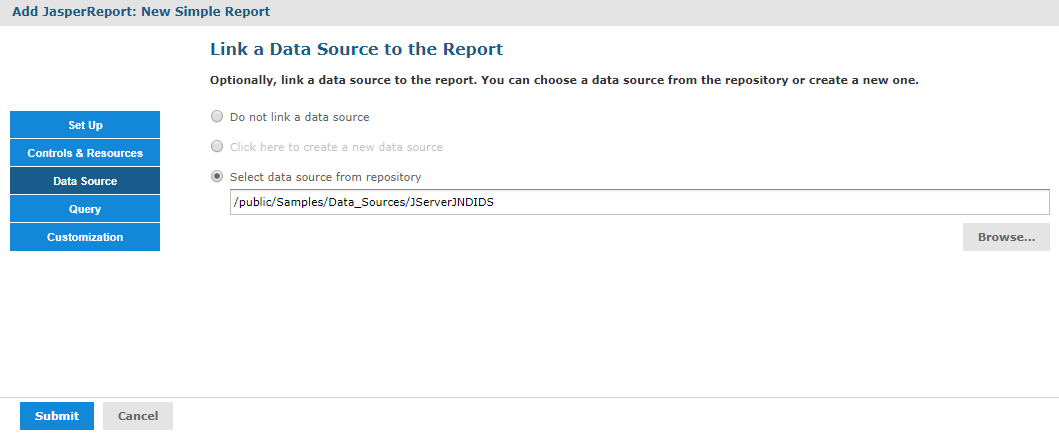
Task: Open the Data Source step
Action: [85, 181]
